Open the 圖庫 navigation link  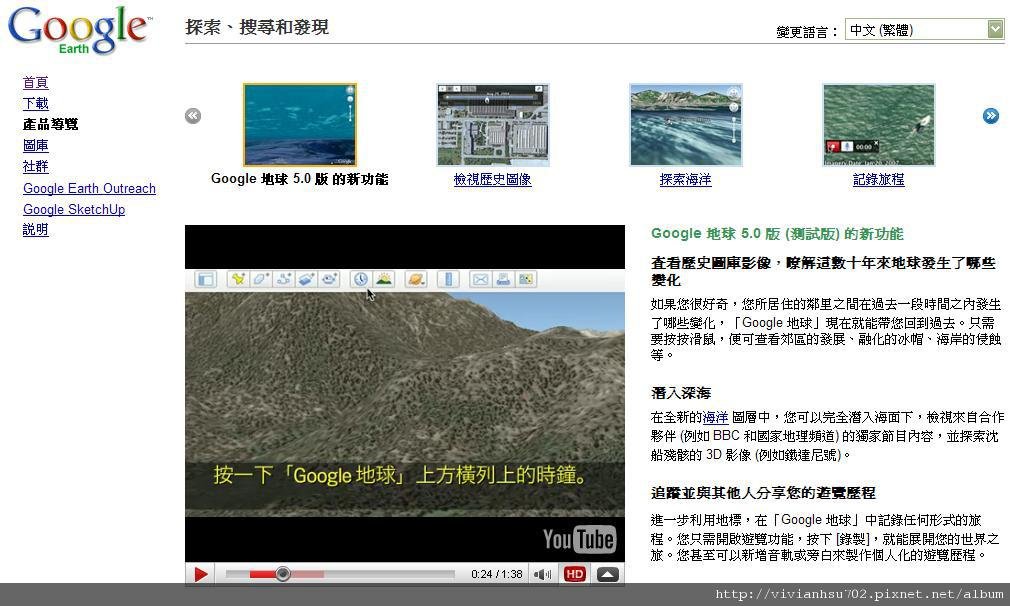click(35, 146)
